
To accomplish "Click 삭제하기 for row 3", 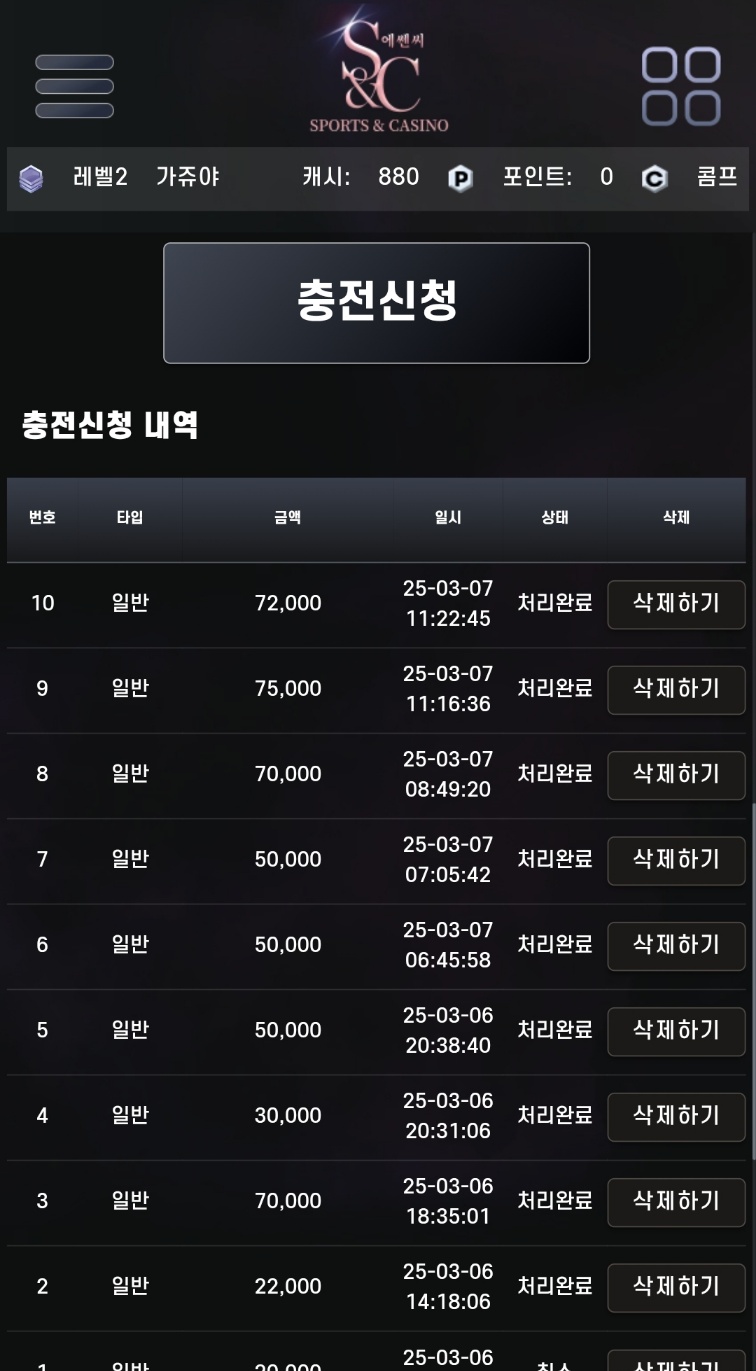I will (x=676, y=1201).
